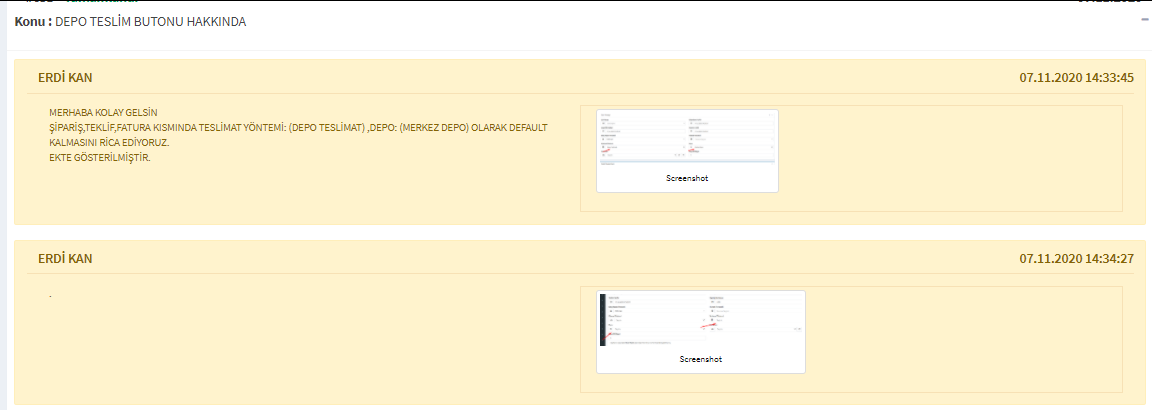Click the Konu label in header
This screenshot has height=410, width=1152.
pyautogui.click(x=32, y=21)
